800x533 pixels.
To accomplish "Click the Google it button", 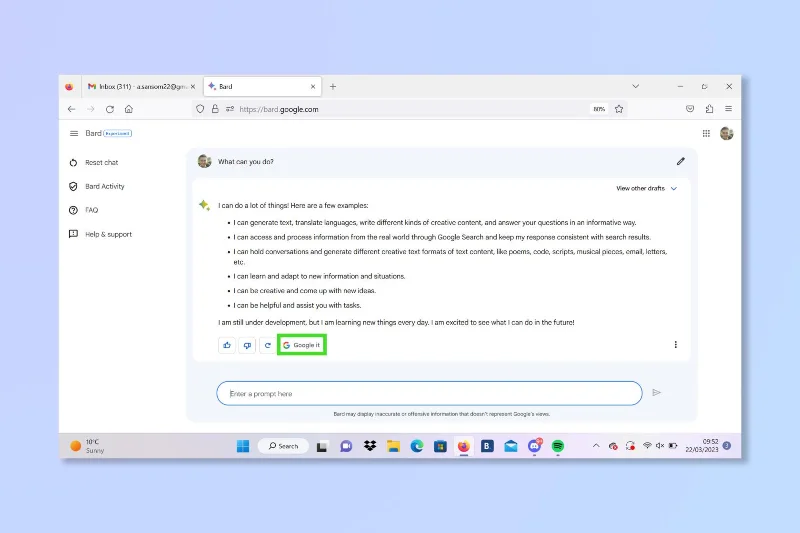I will (302, 345).
